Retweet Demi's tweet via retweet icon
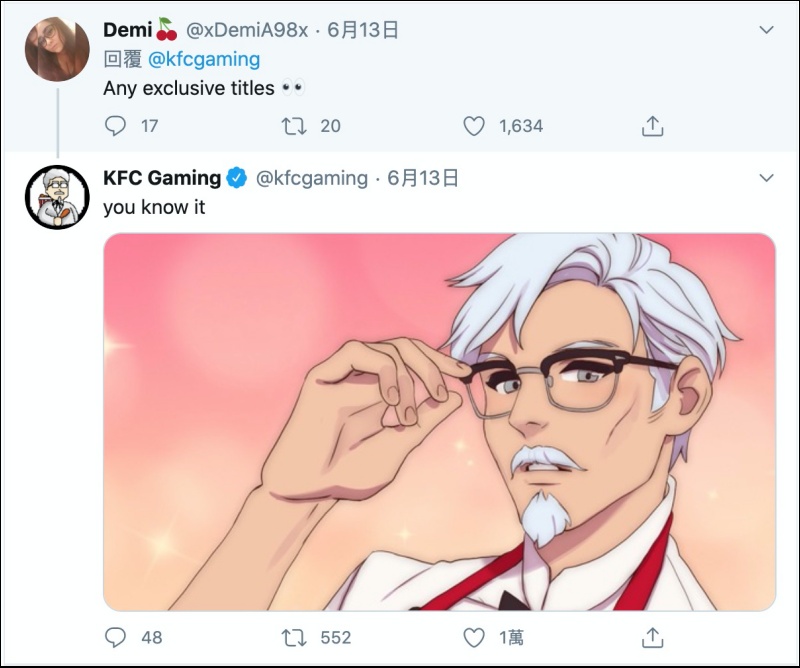This screenshot has height=668, width=800. point(294,126)
